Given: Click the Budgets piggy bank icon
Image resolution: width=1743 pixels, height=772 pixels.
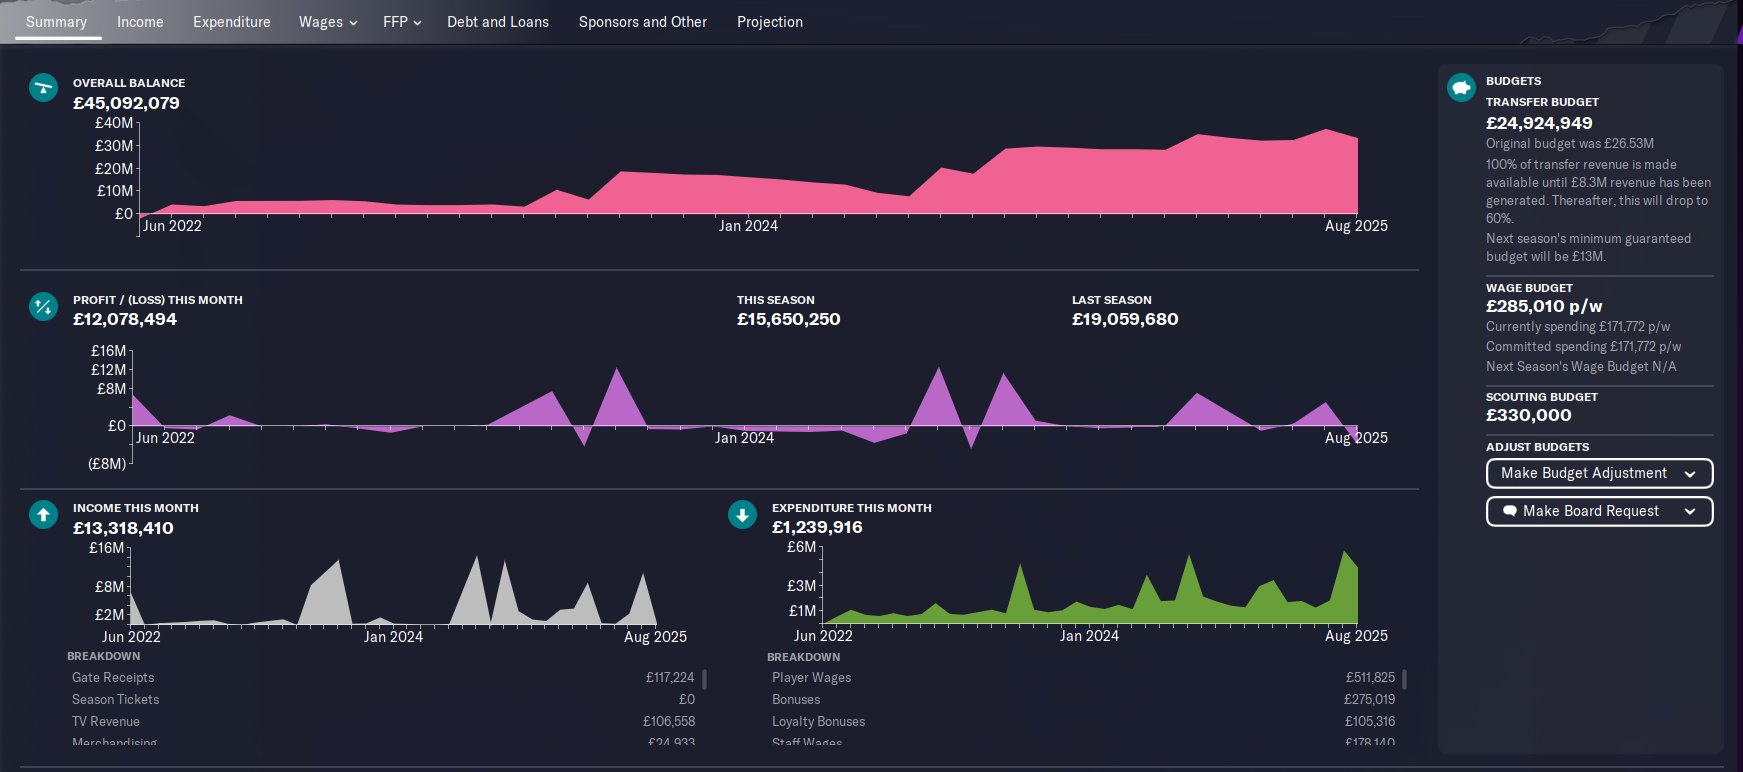Looking at the screenshot, I should [1461, 88].
